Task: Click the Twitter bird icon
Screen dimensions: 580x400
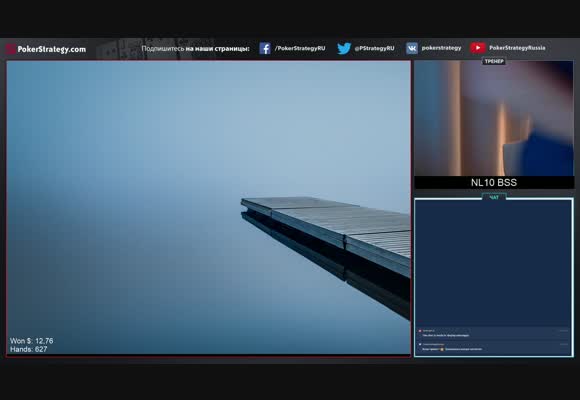Action: 344,48
